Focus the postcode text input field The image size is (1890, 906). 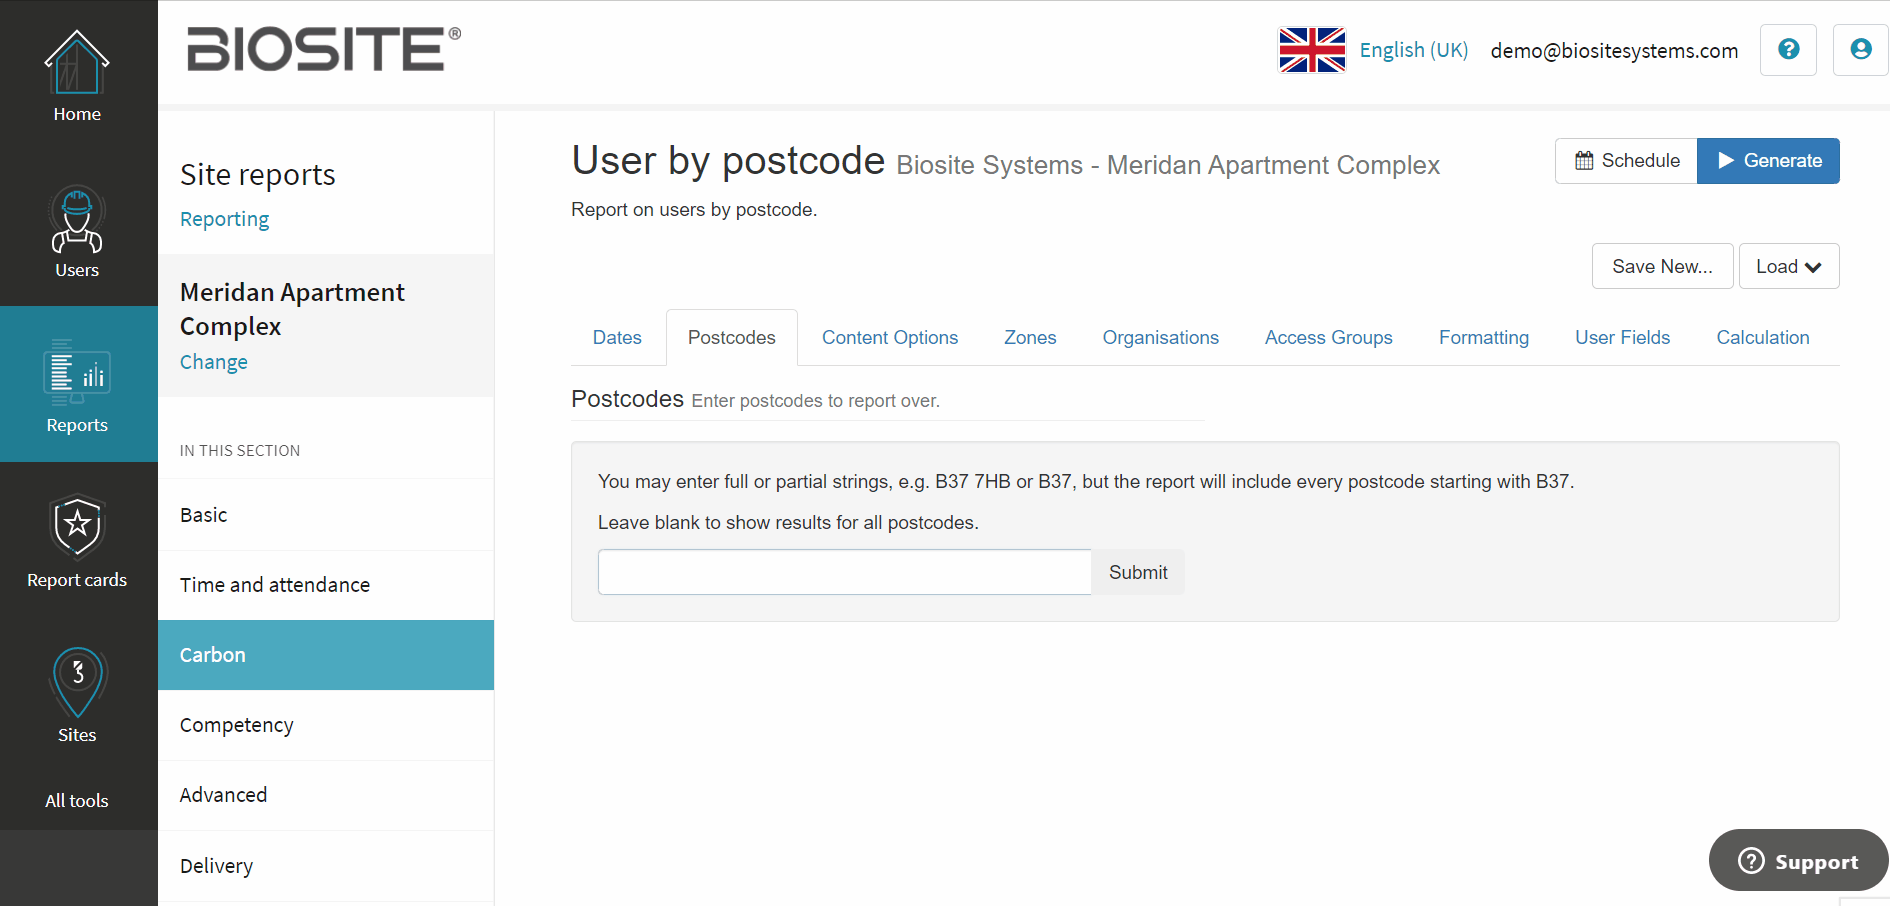(x=845, y=572)
